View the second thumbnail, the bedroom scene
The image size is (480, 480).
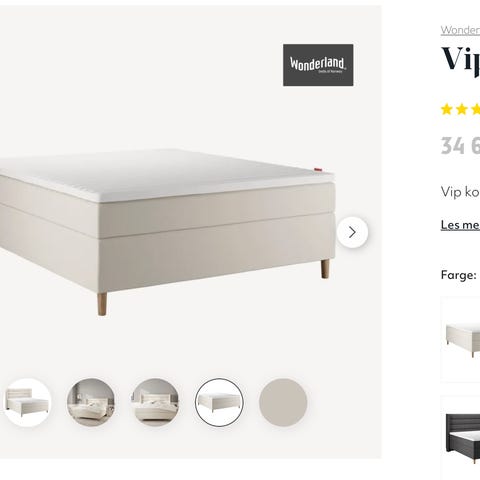(x=91, y=402)
